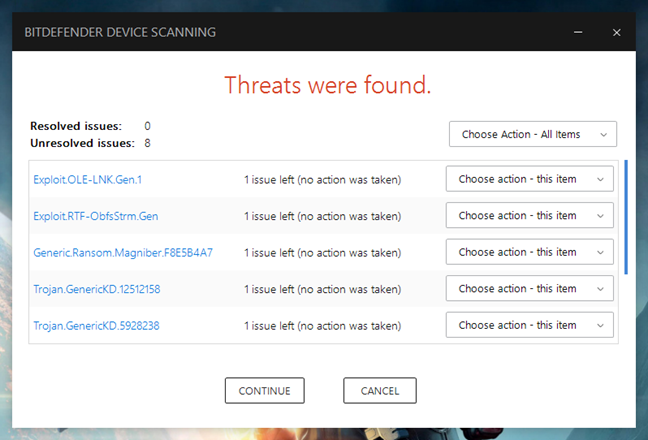
Task: View details of Generic.Ransom.Magniber.F8E5B4A7
Action: 123,252
